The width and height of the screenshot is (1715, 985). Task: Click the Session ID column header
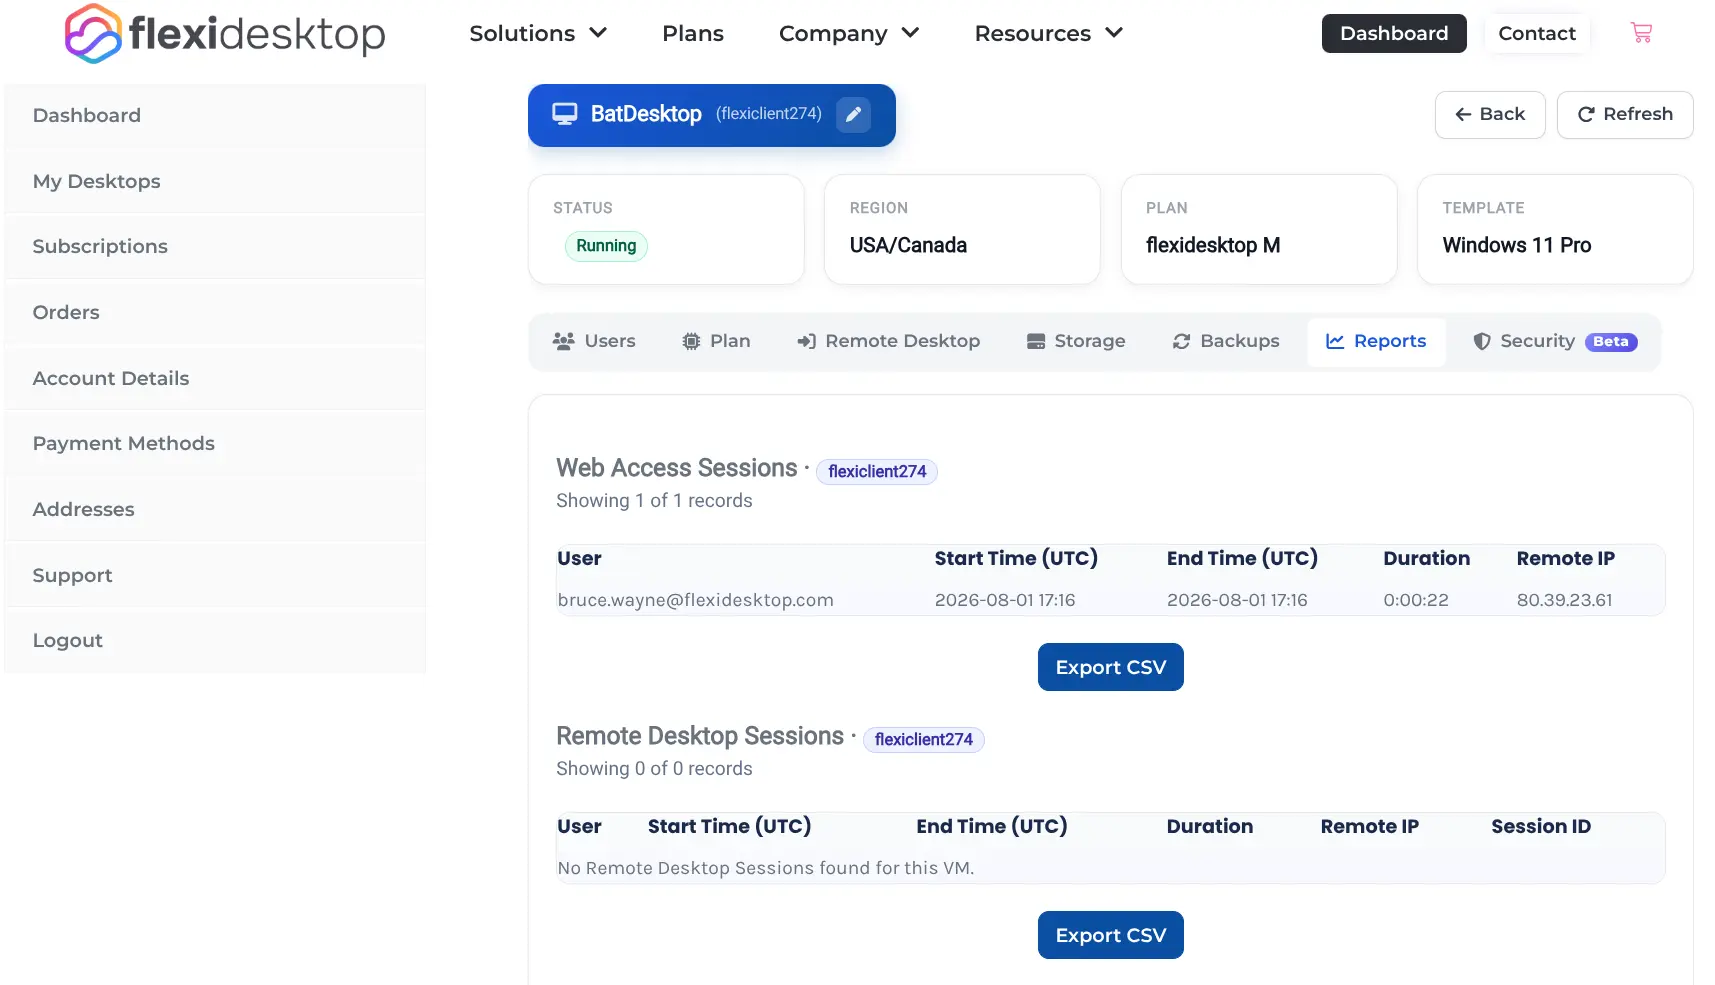[x=1541, y=826]
